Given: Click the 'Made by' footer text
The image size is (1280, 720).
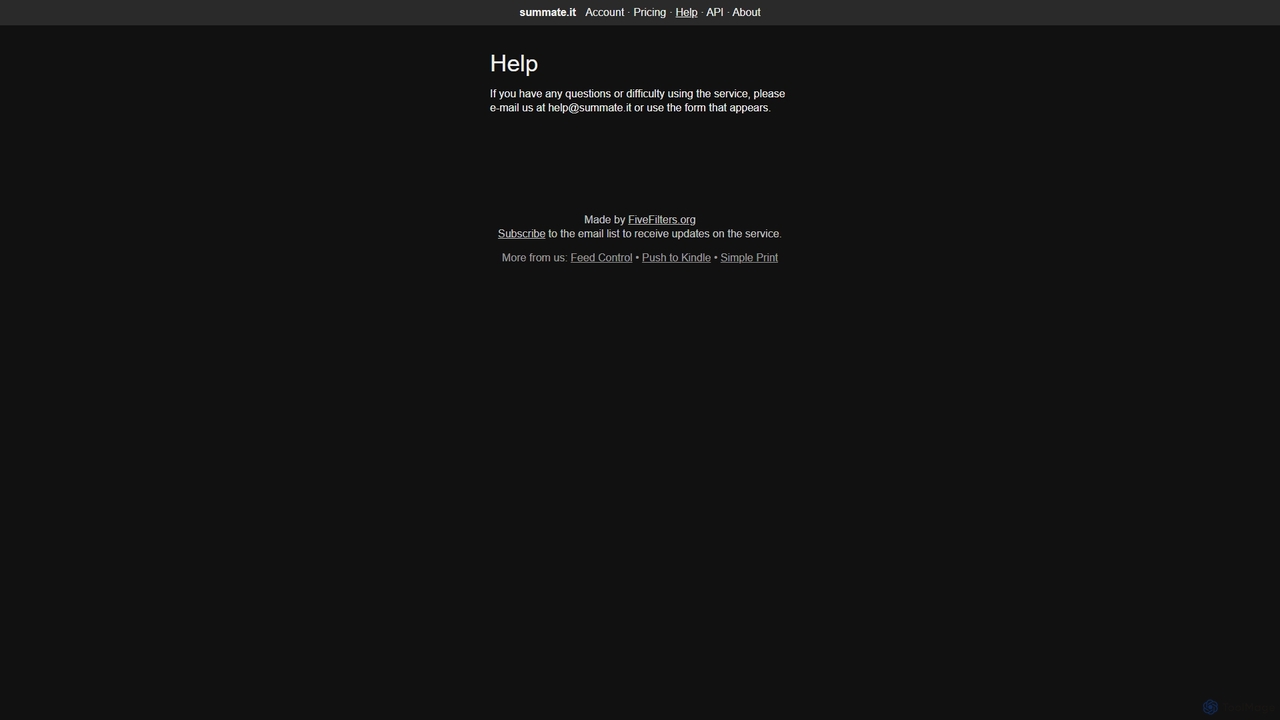Looking at the screenshot, I should (604, 220).
